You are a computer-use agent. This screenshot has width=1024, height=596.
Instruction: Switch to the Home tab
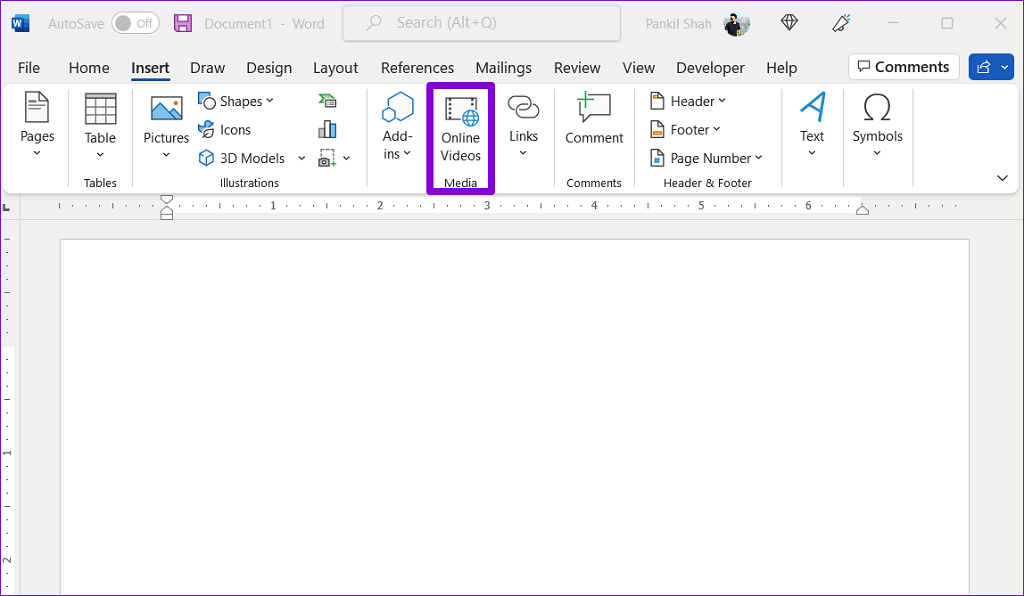[89, 68]
